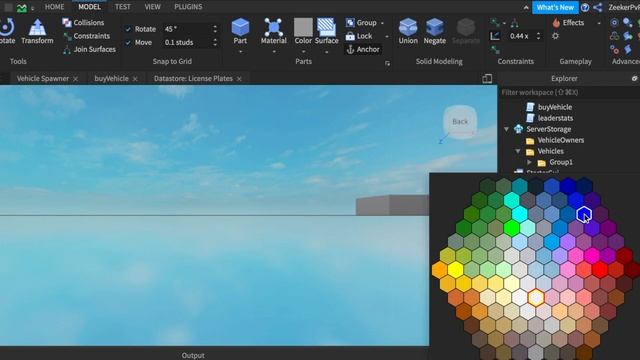Switch to the Vehicle Spawner tab
The height and width of the screenshot is (360, 640).
coord(42,78)
